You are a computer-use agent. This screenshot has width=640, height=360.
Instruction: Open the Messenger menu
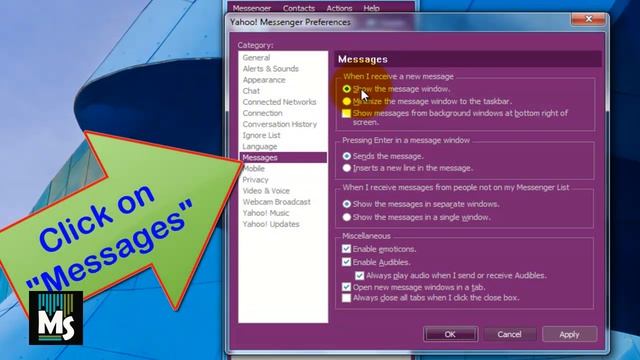[x=252, y=8]
